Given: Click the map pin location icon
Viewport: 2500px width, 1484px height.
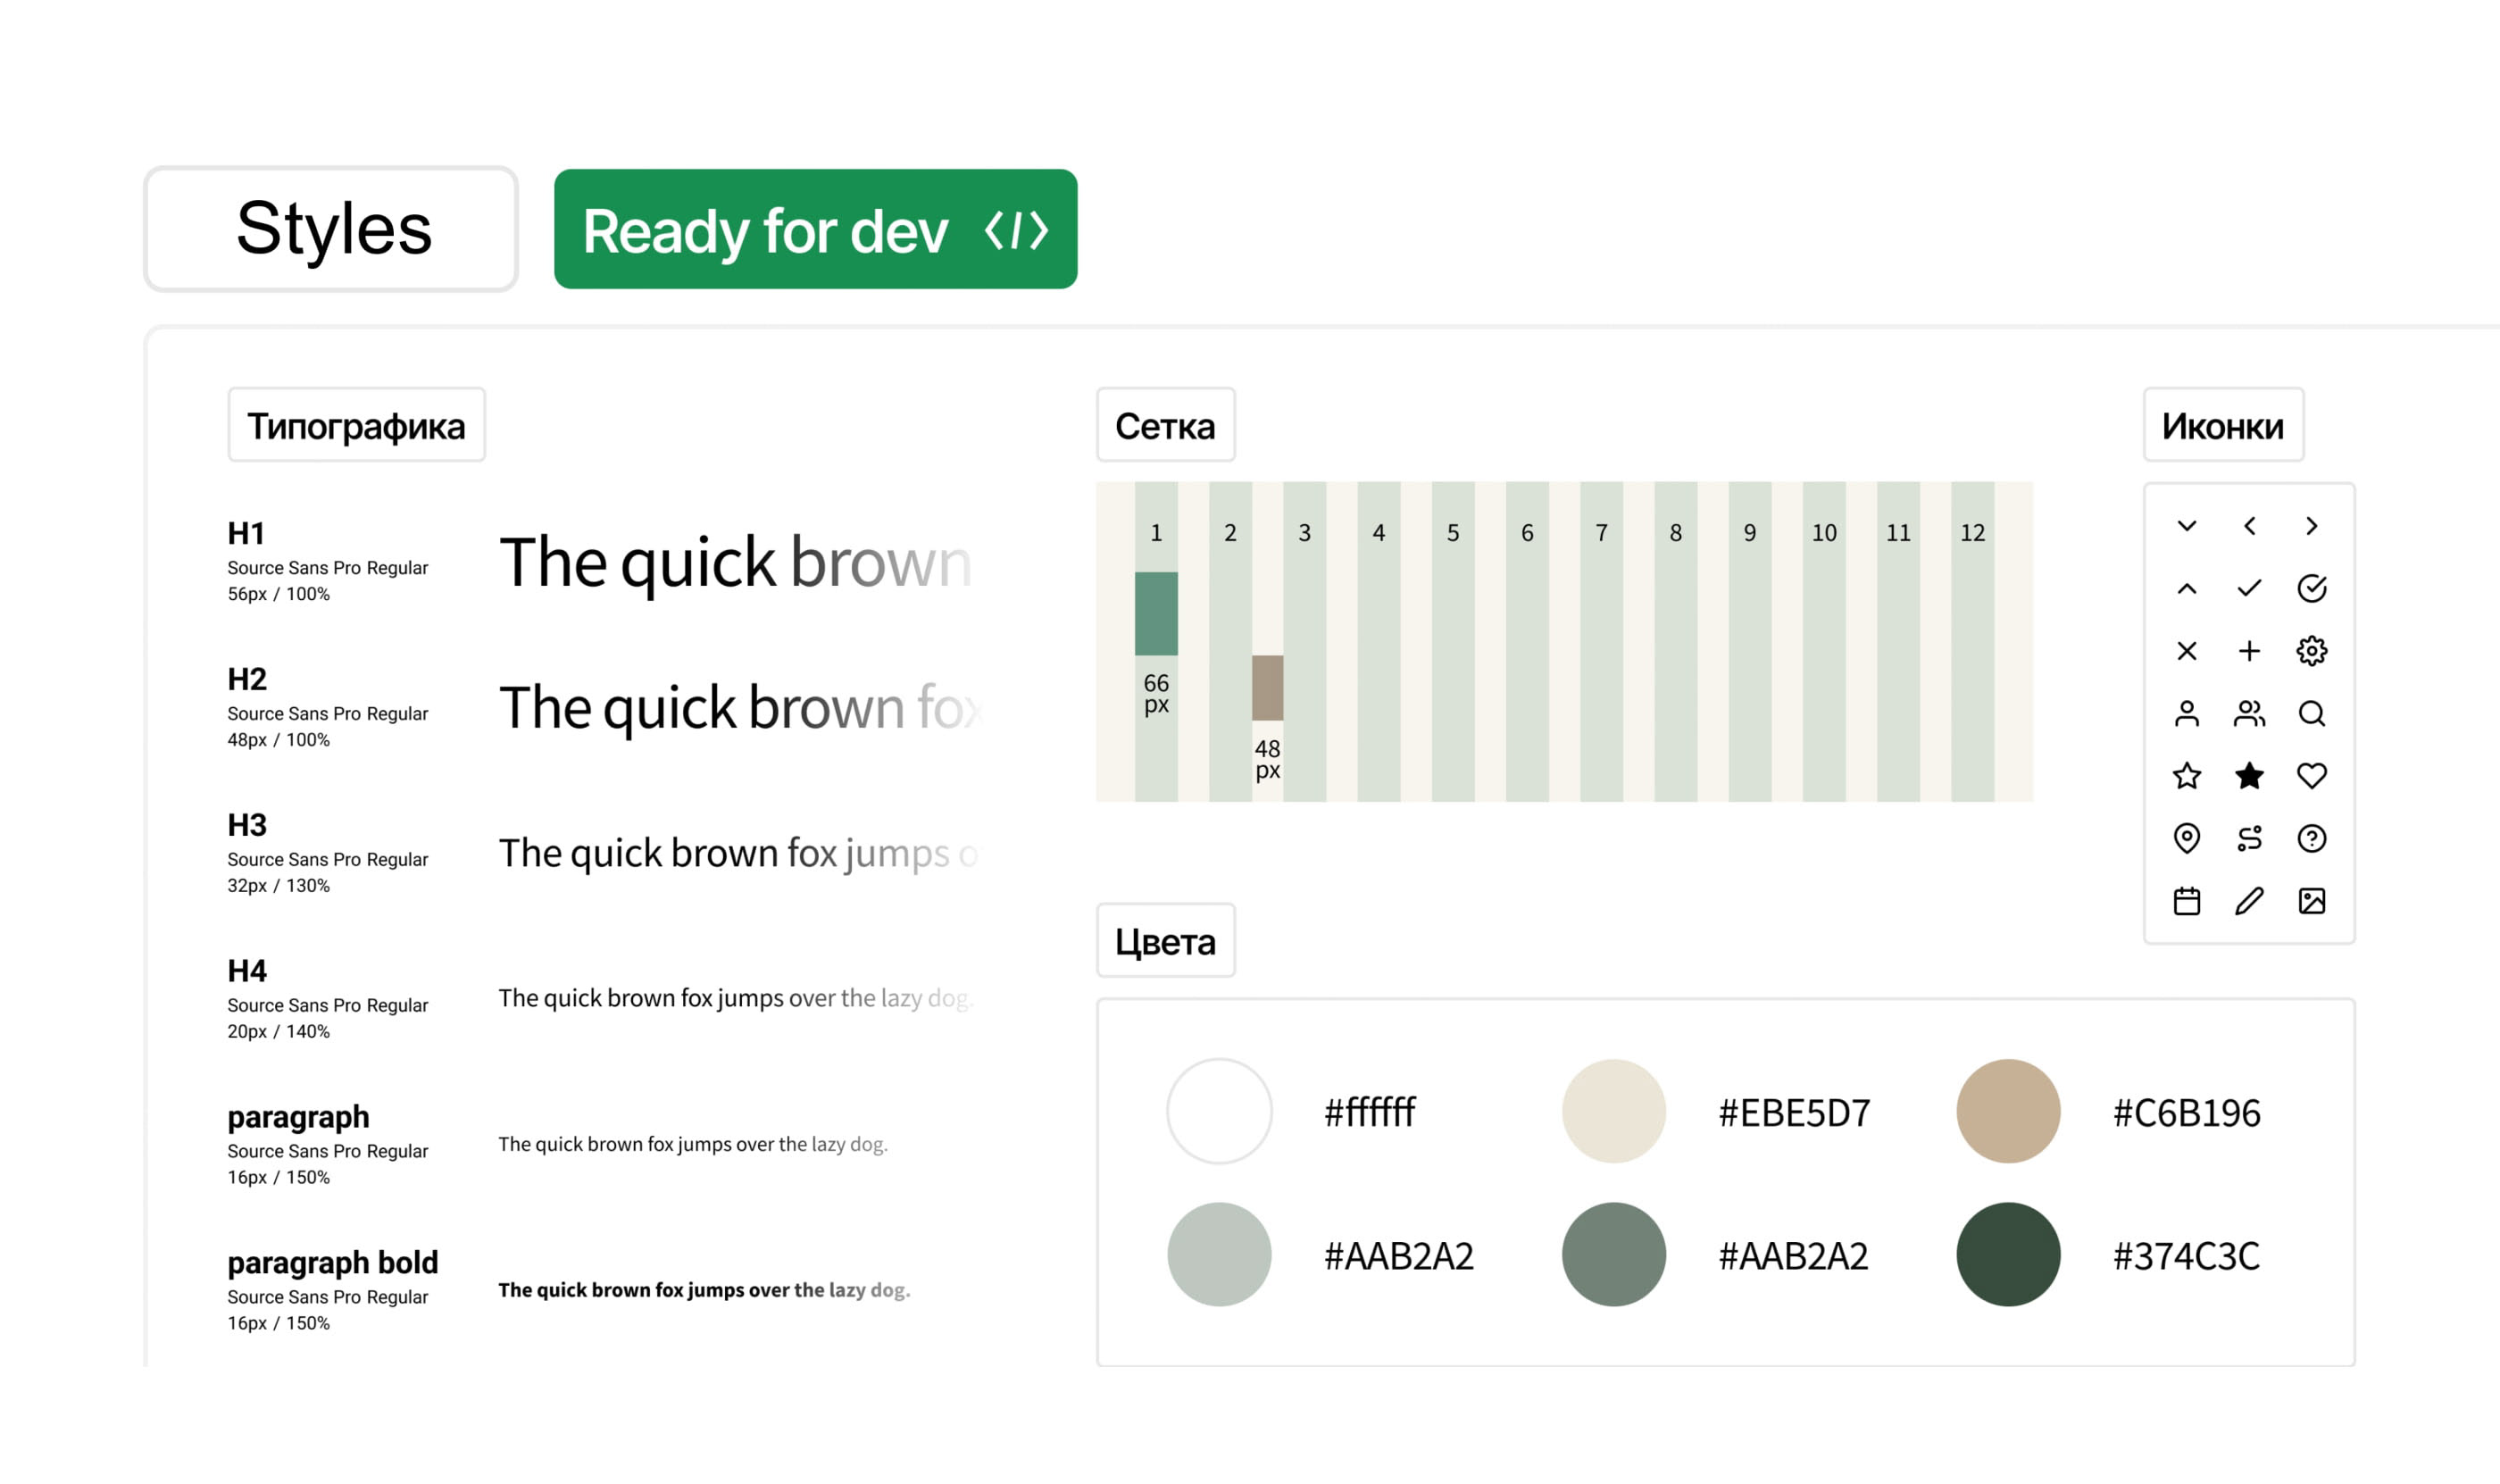Looking at the screenshot, I should pyautogui.click(x=2187, y=838).
